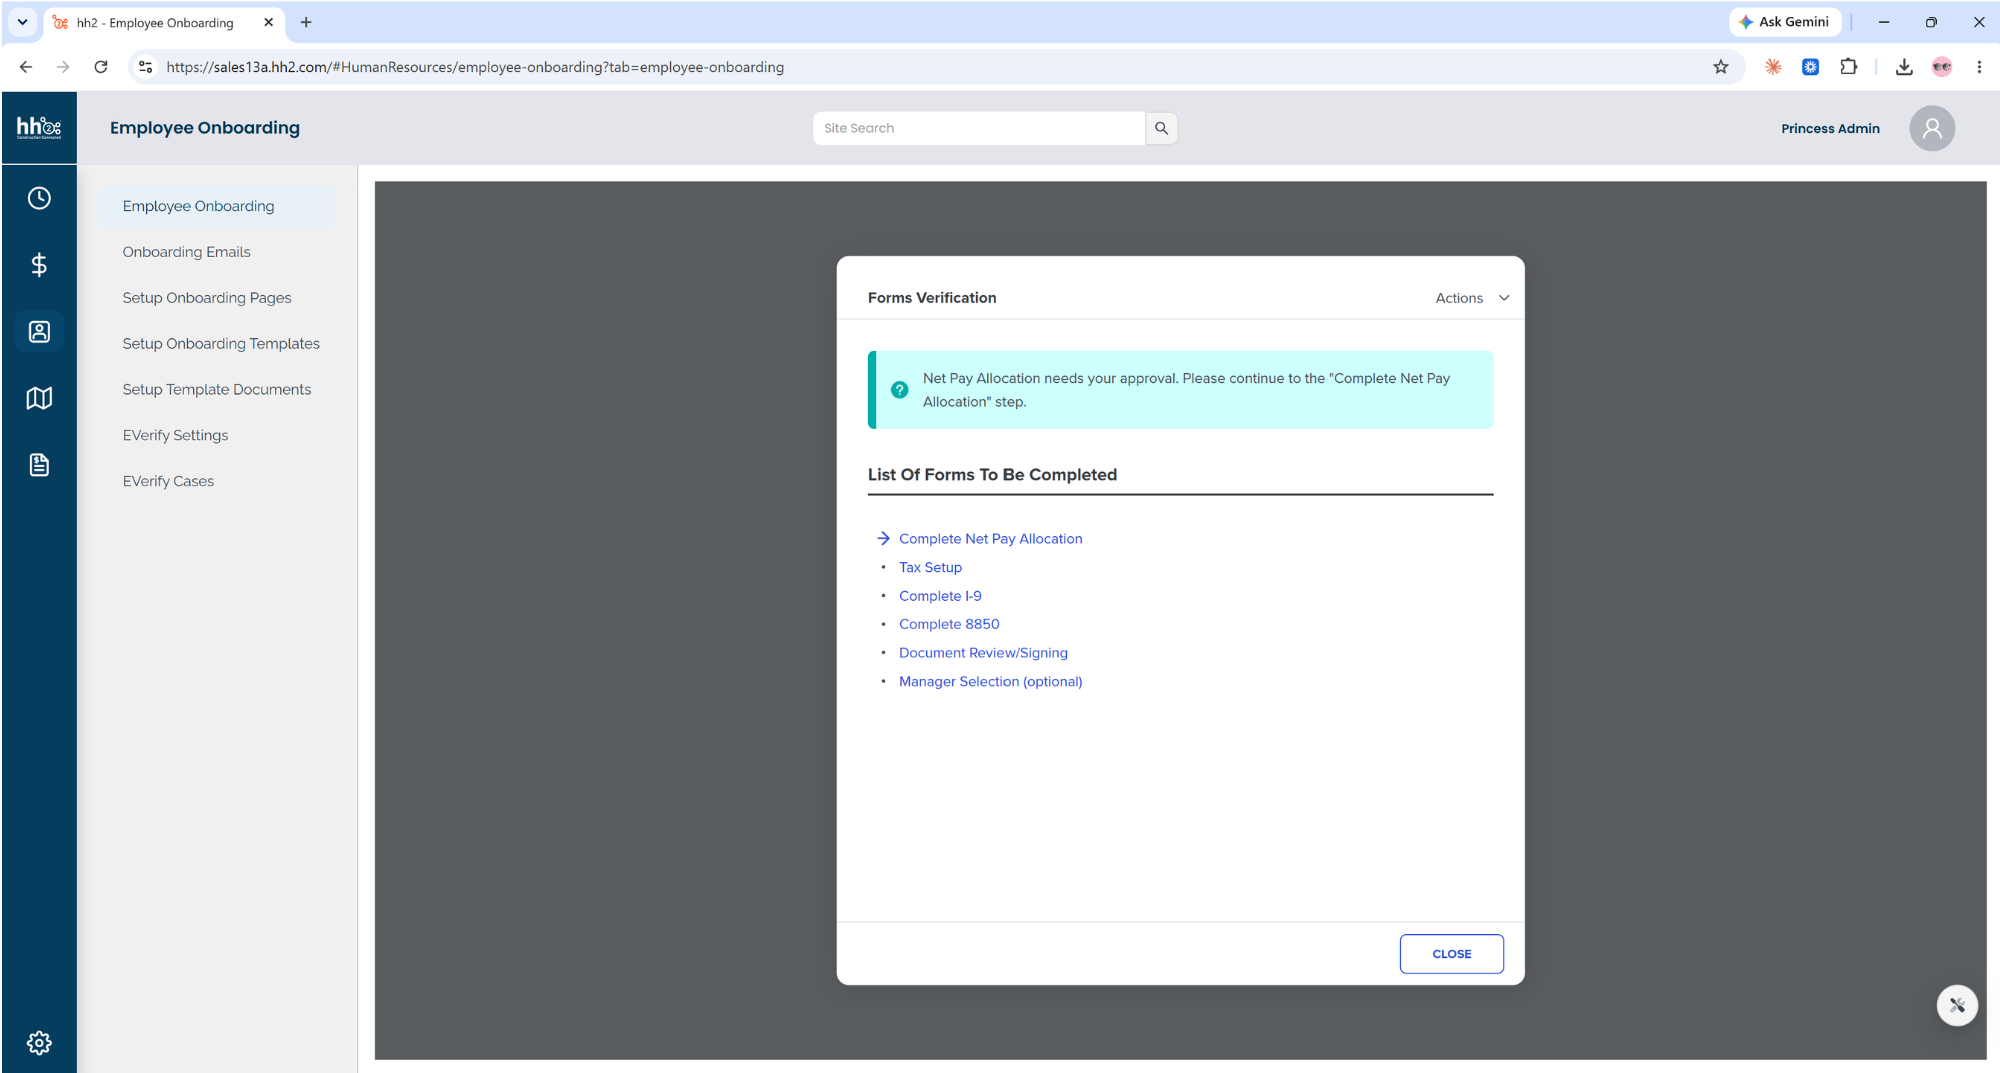Open the Princess Admin profile avatar
This screenshot has width=2000, height=1073.
pos(1932,128)
